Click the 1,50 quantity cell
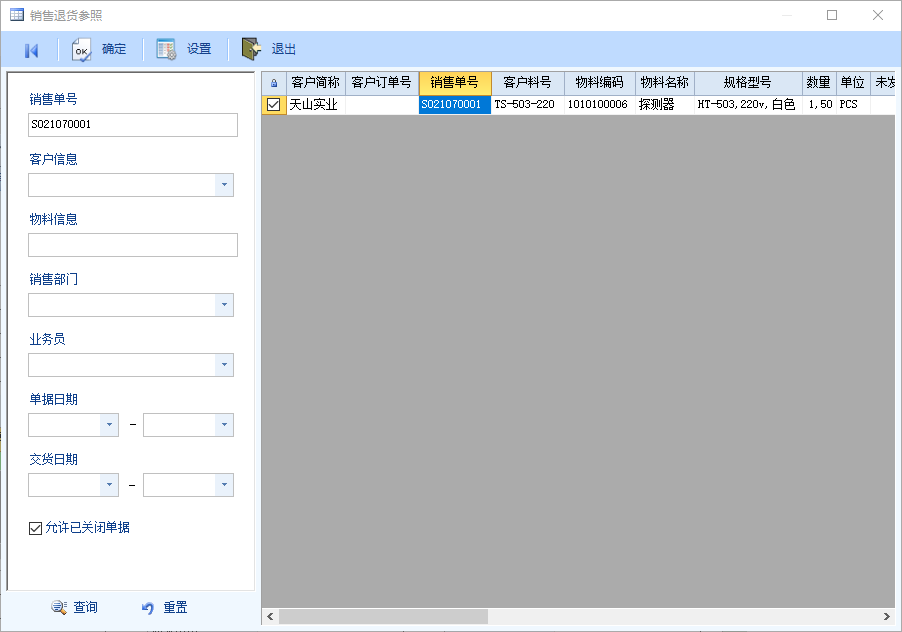 [x=819, y=105]
